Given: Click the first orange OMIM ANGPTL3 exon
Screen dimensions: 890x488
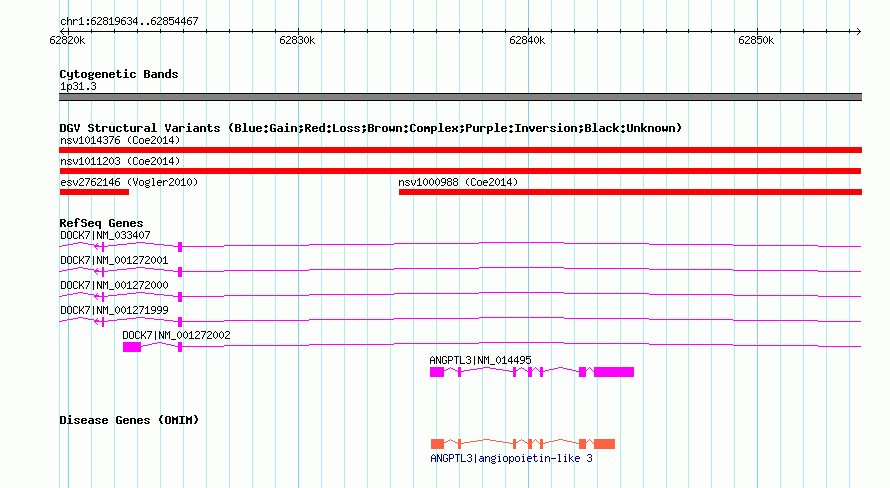Looking at the screenshot, I should [x=437, y=444].
